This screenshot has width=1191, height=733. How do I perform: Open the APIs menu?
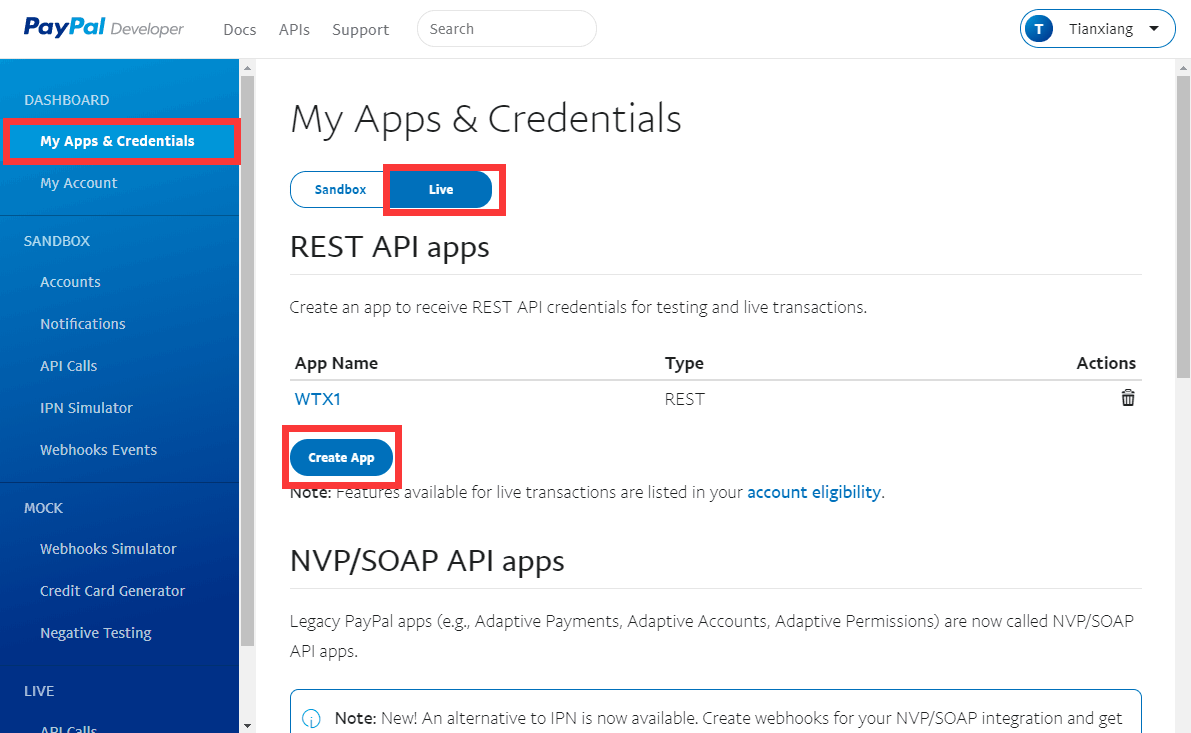tap(294, 30)
